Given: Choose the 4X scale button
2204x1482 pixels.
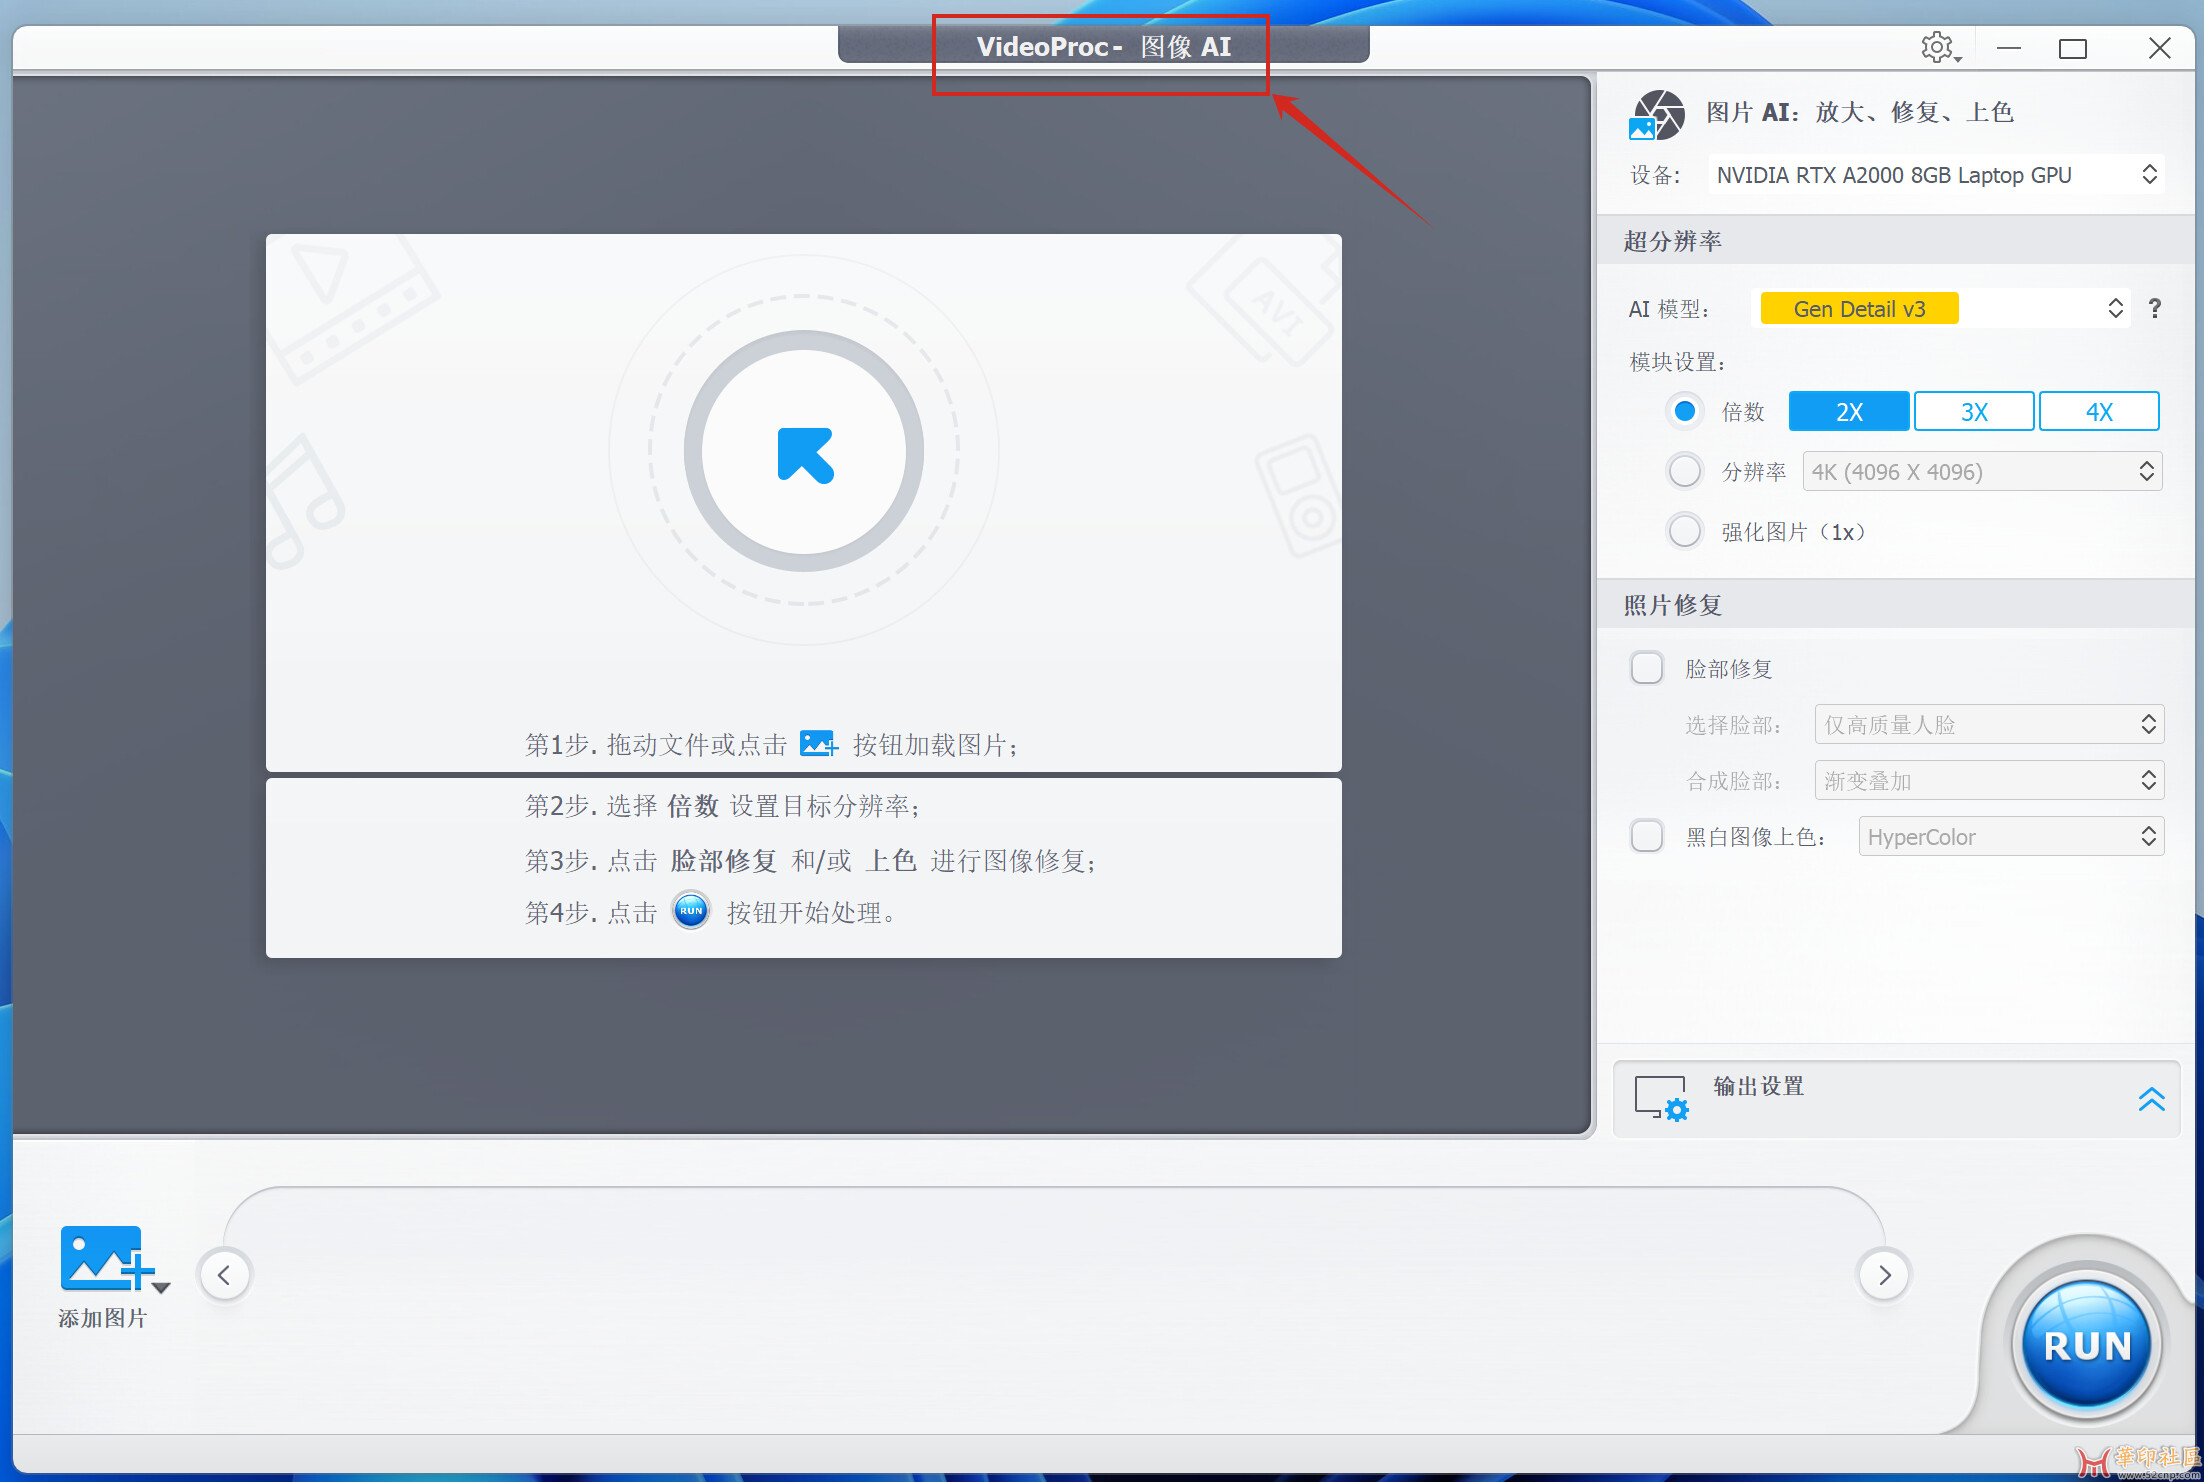Looking at the screenshot, I should point(2099,412).
